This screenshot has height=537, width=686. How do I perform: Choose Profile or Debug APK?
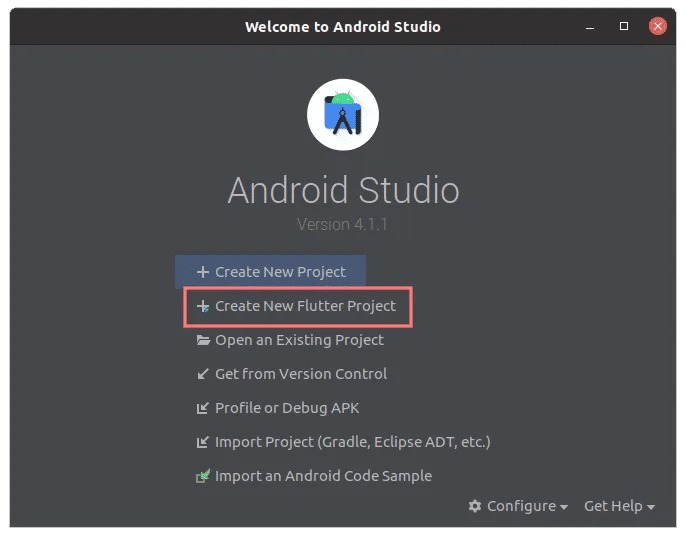tap(278, 408)
